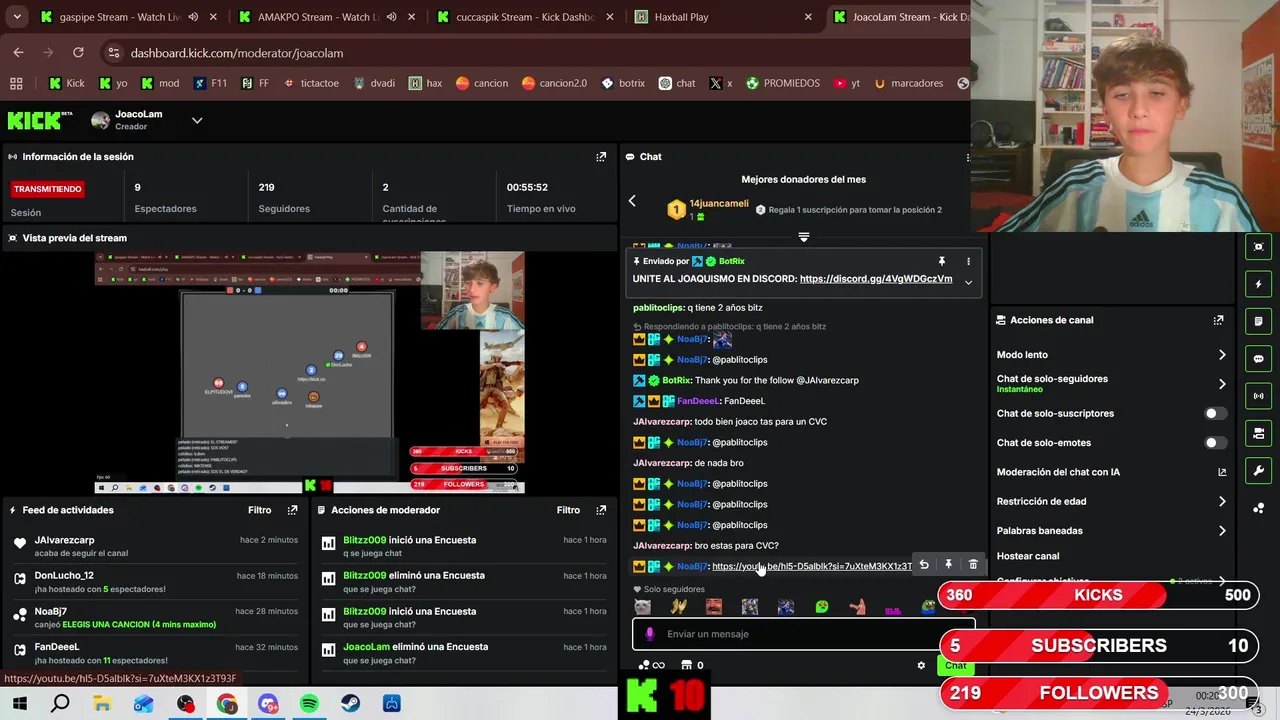
Task: Click the Hostear canal option
Action: click(1027, 556)
